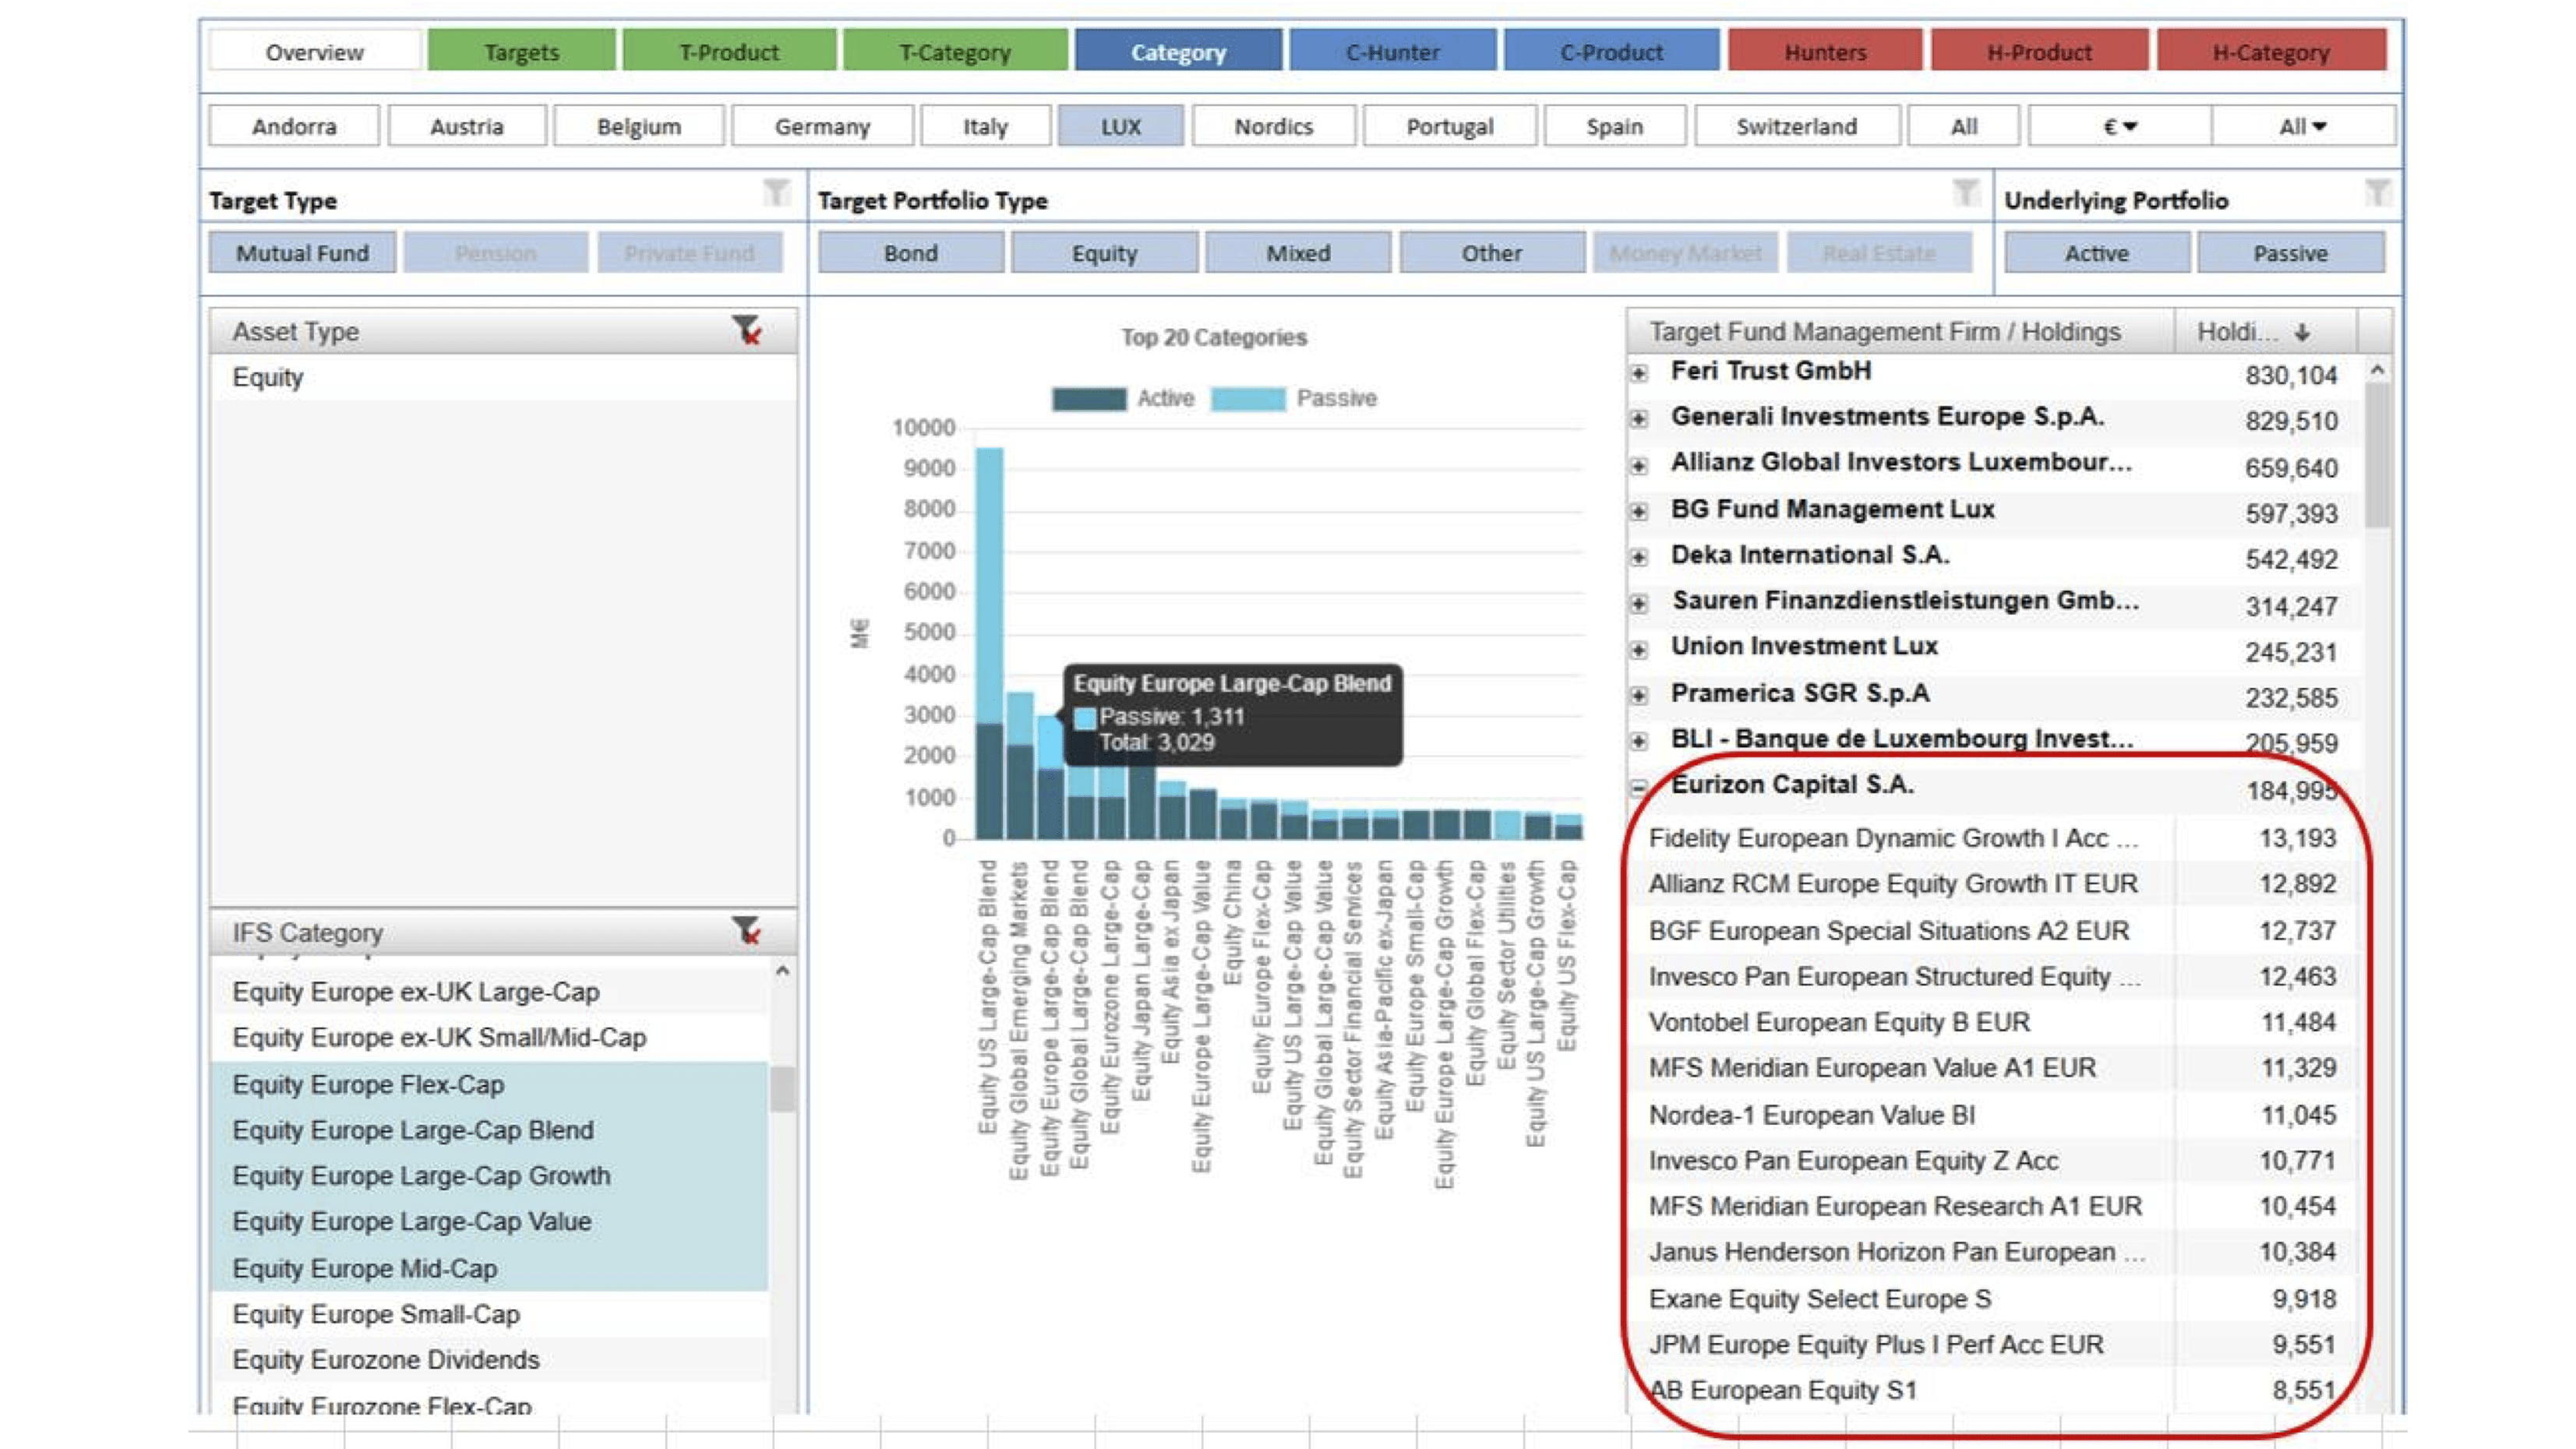
Task: Click the holdings table scrollbar
Action: 2377,455
